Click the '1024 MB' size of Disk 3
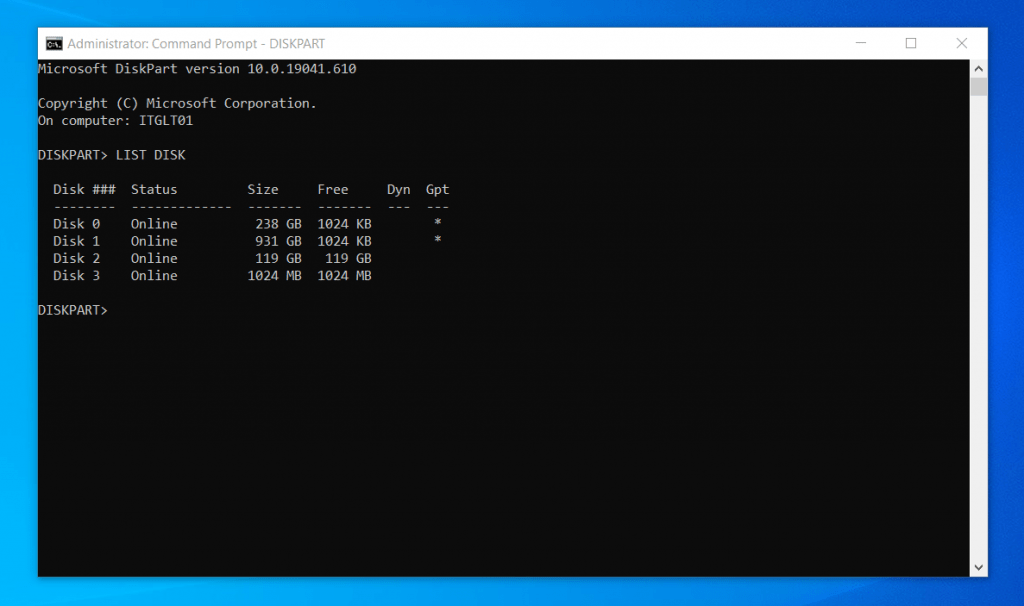The height and width of the screenshot is (606, 1024). [x=274, y=276]
